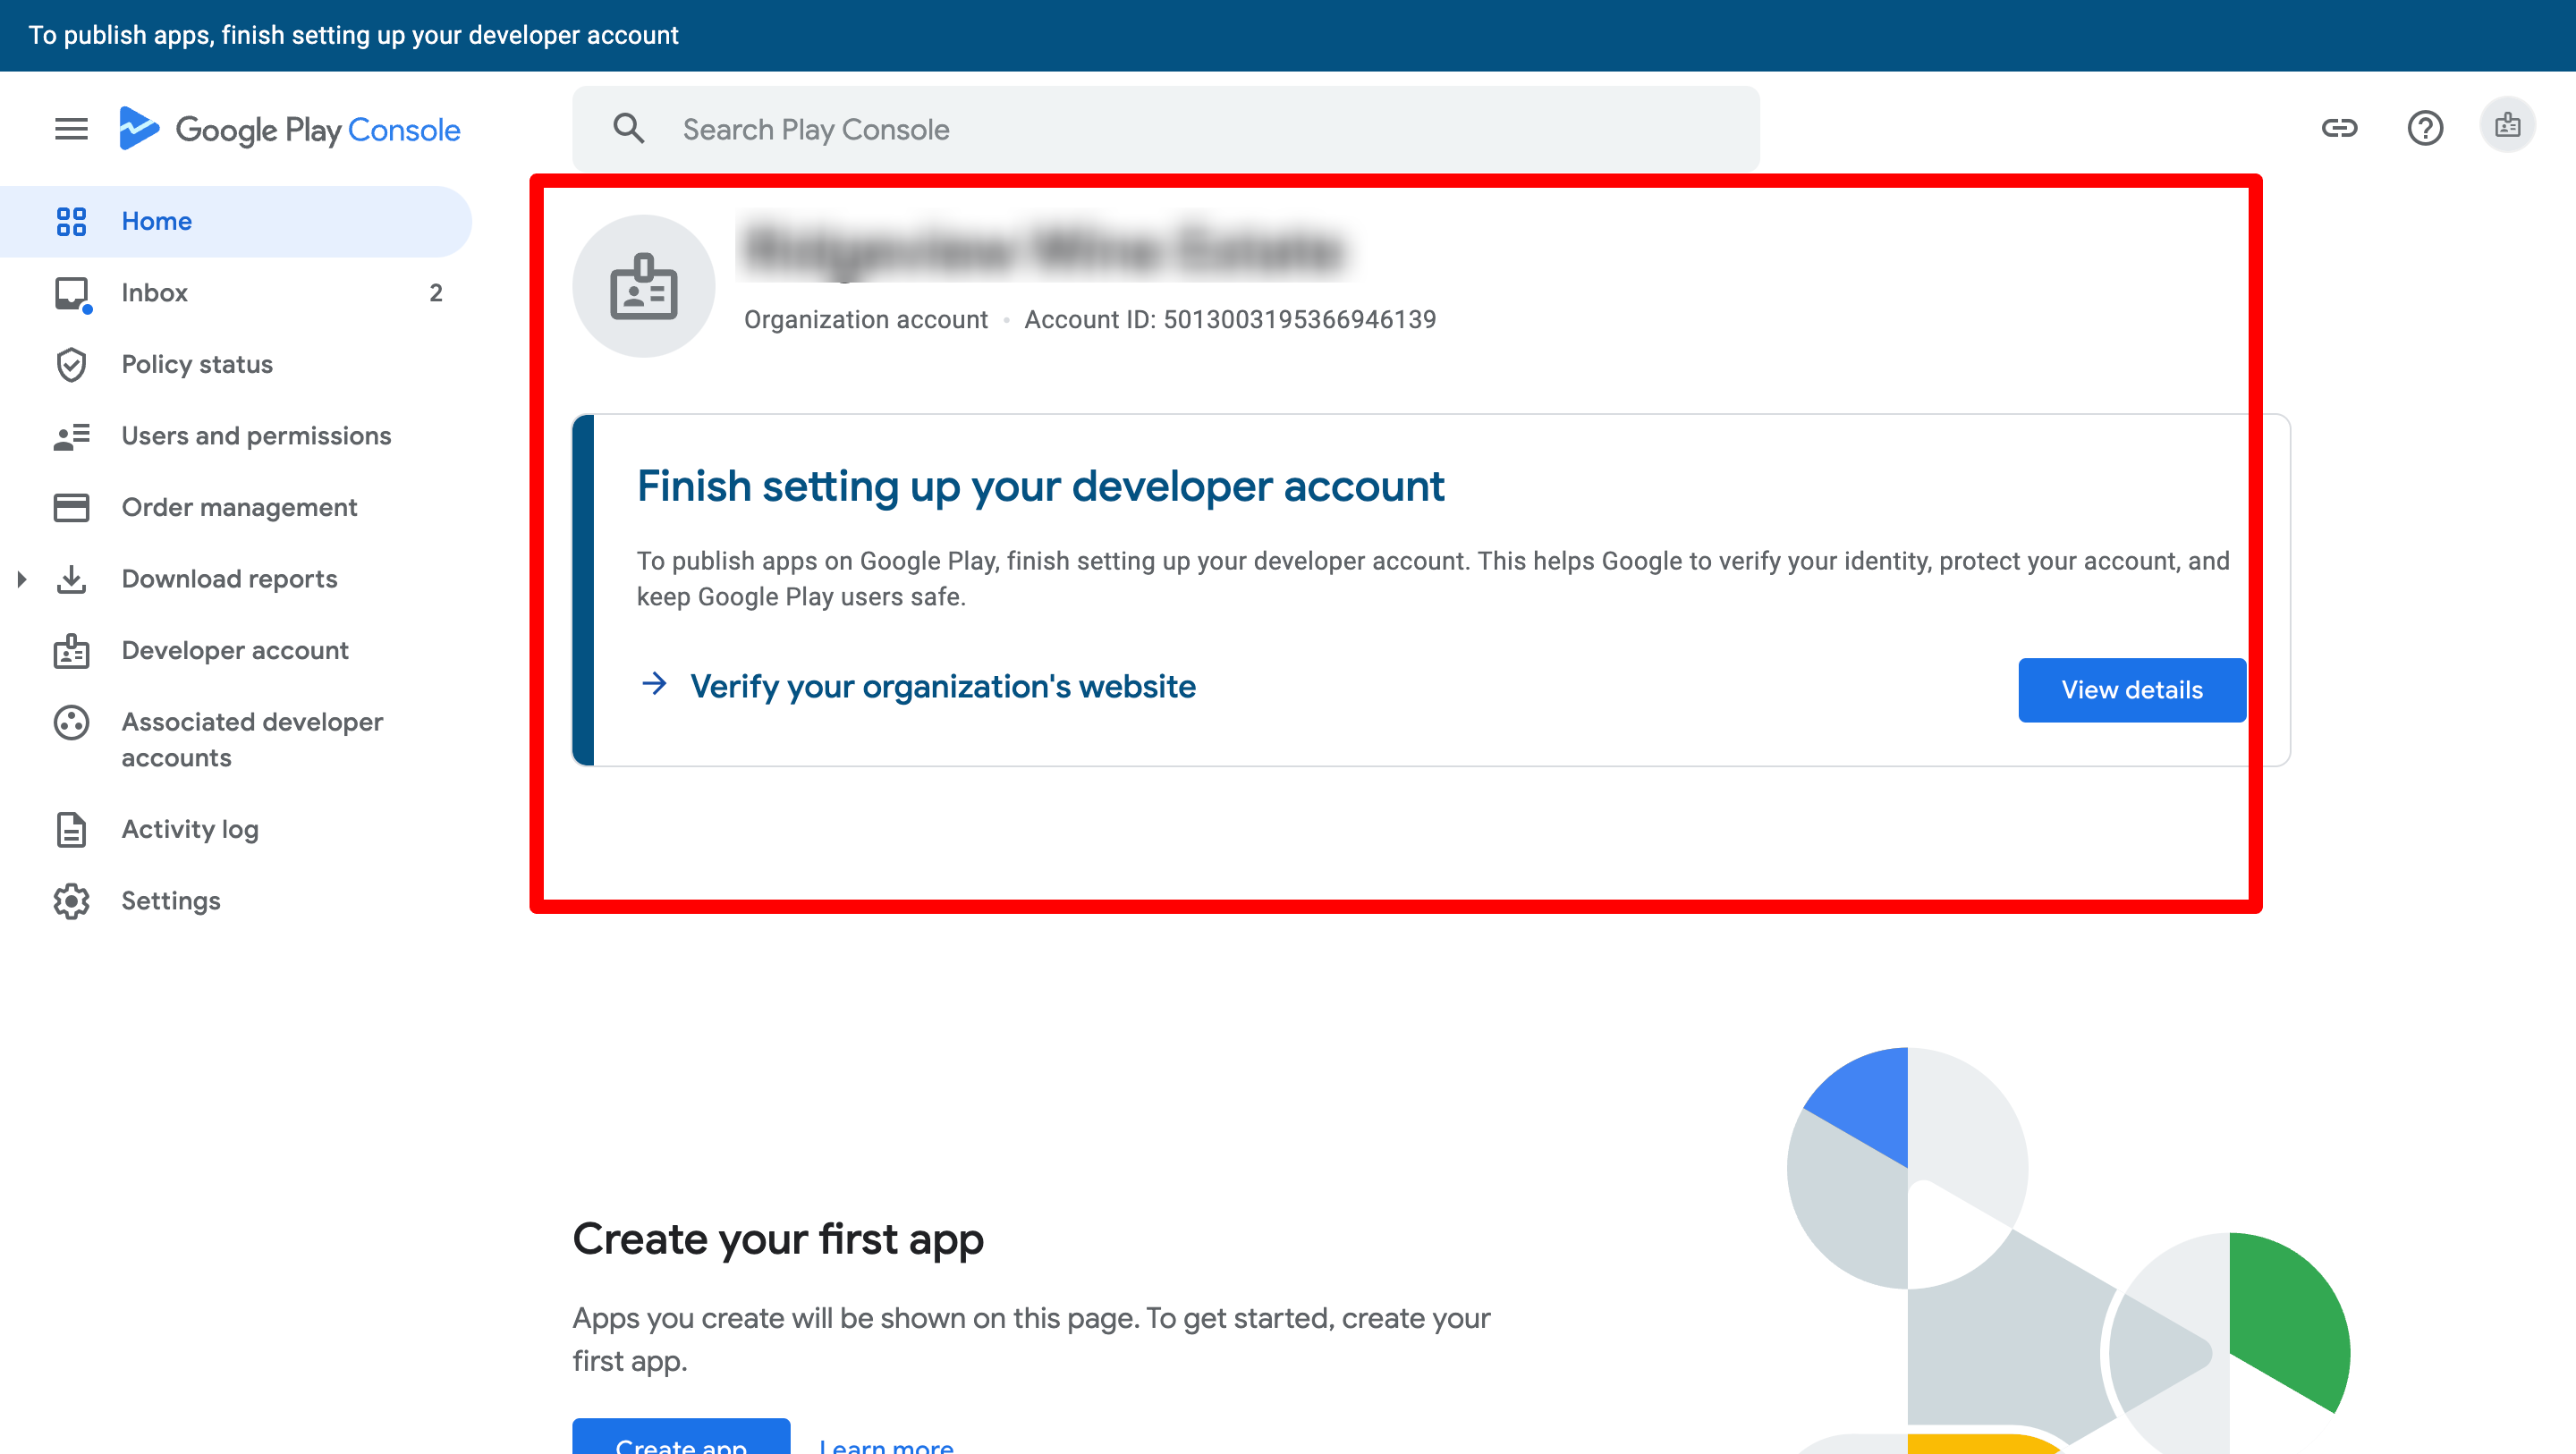Click the organization account avatar icon
The height and width of the screenshot is (1454, 2576).
[x=644, y=286]
